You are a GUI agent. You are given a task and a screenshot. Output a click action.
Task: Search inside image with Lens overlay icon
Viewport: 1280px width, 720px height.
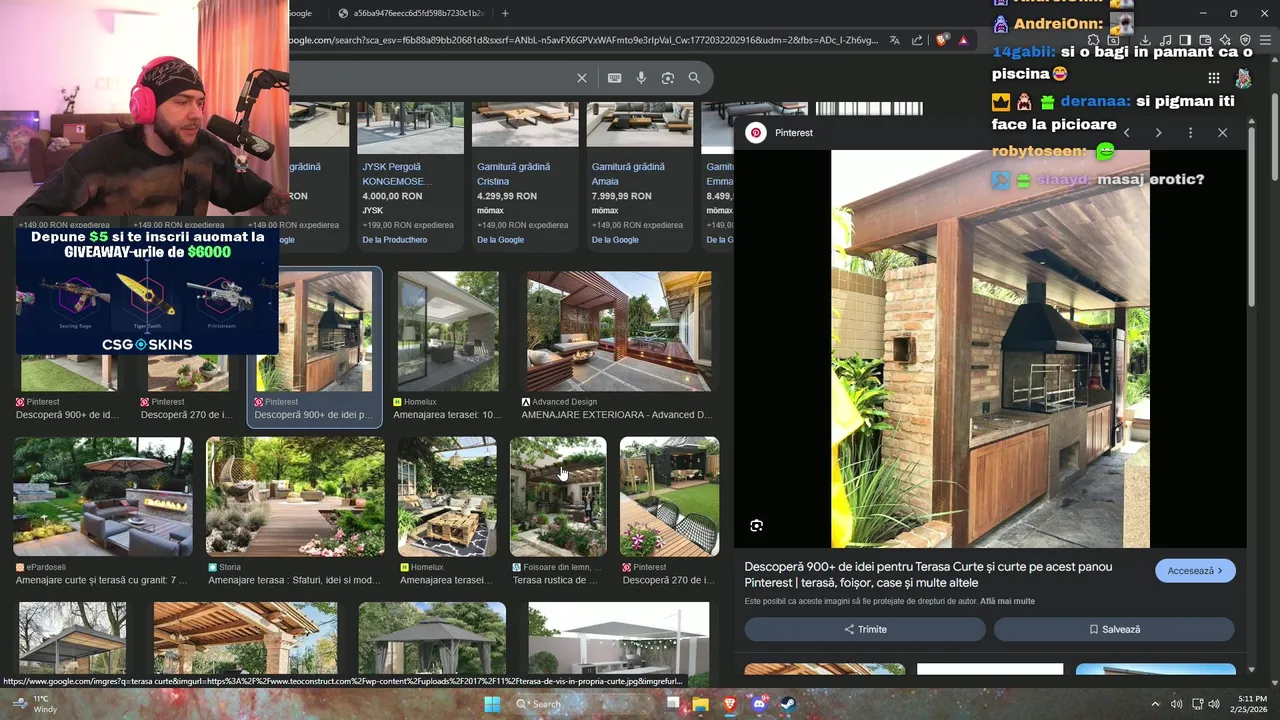click(x=756, y=525)
